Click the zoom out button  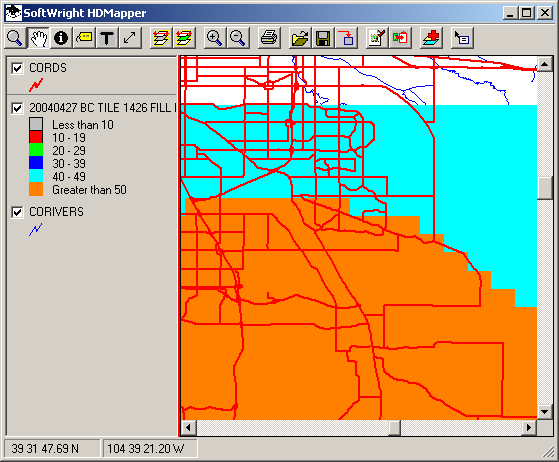[x=237, y=38]
